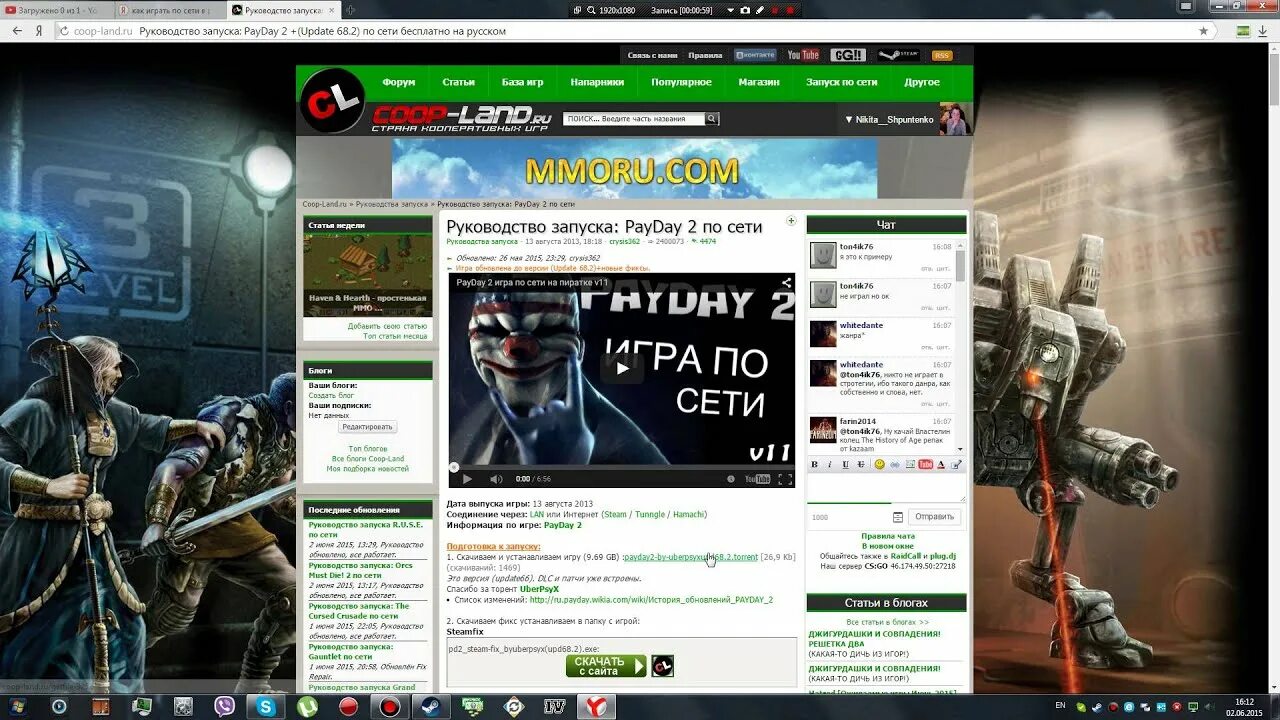The image size is (1280, 720).
Task: Choose text color in chat toolbar
Action: 942,464
